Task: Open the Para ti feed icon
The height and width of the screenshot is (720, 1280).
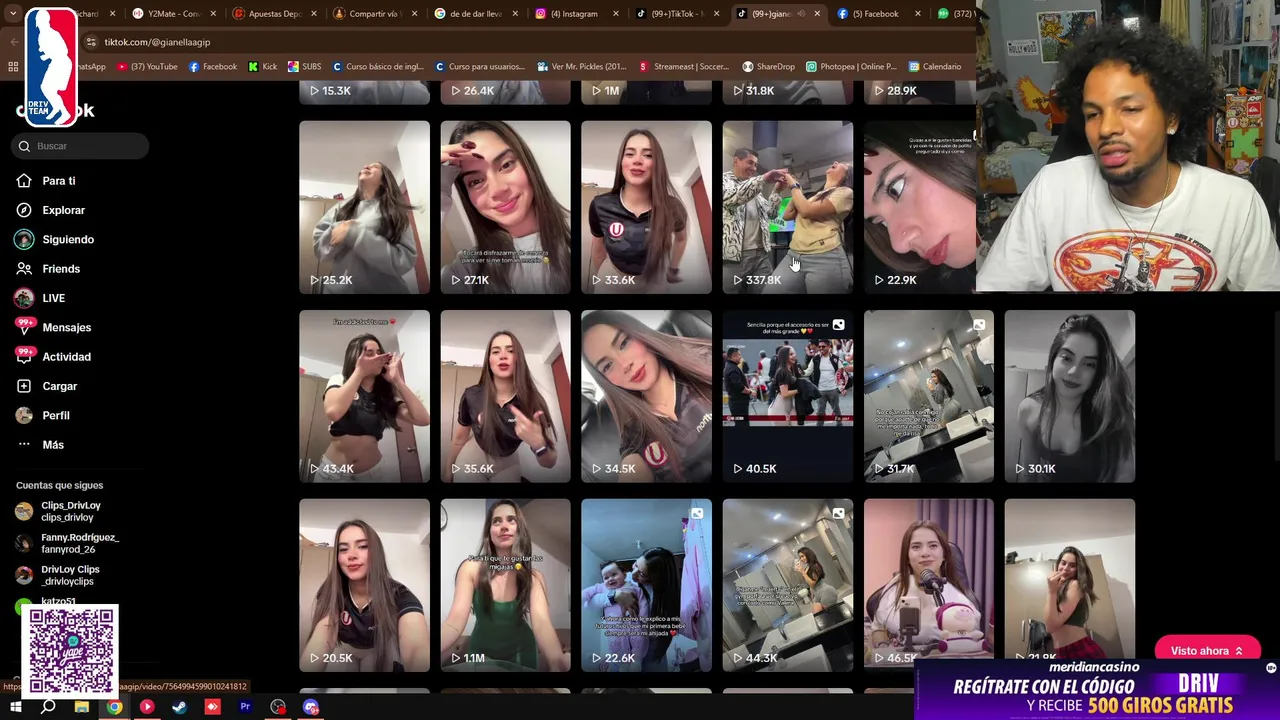Action: pos(24,181)
